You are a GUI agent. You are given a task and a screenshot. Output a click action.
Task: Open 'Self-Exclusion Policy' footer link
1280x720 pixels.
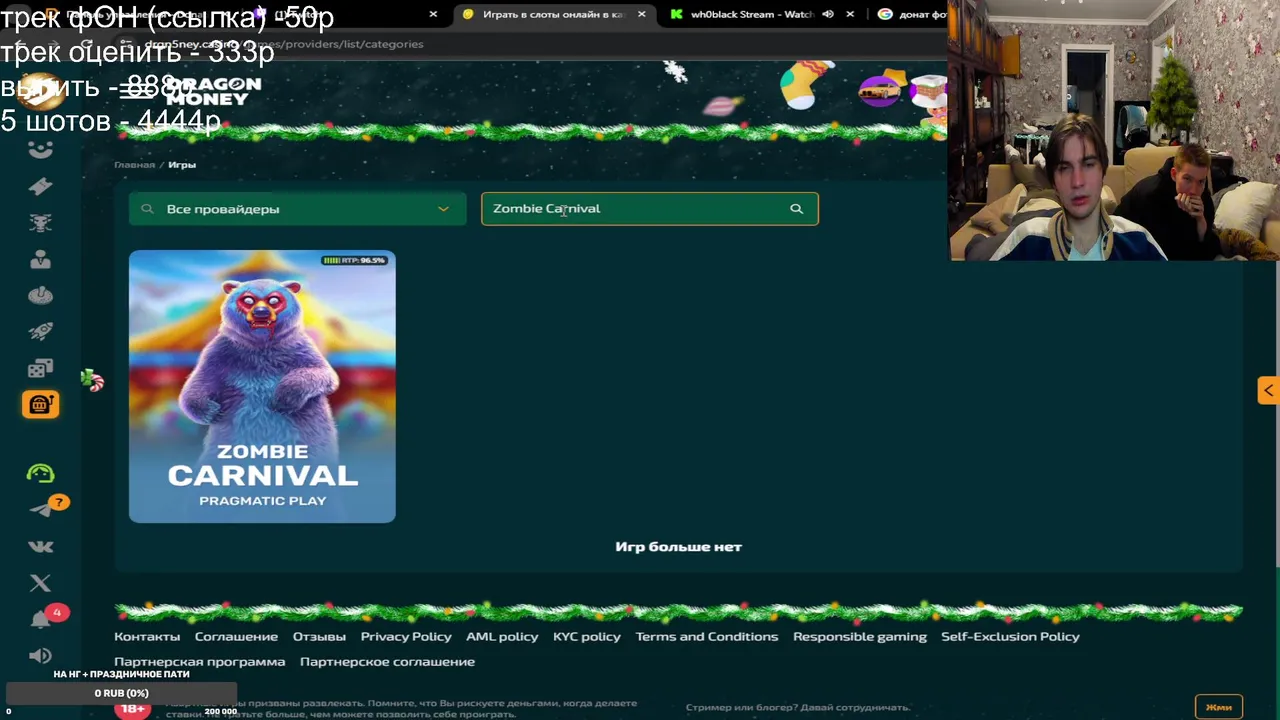pyautogui.click(x=1010, y=636)
